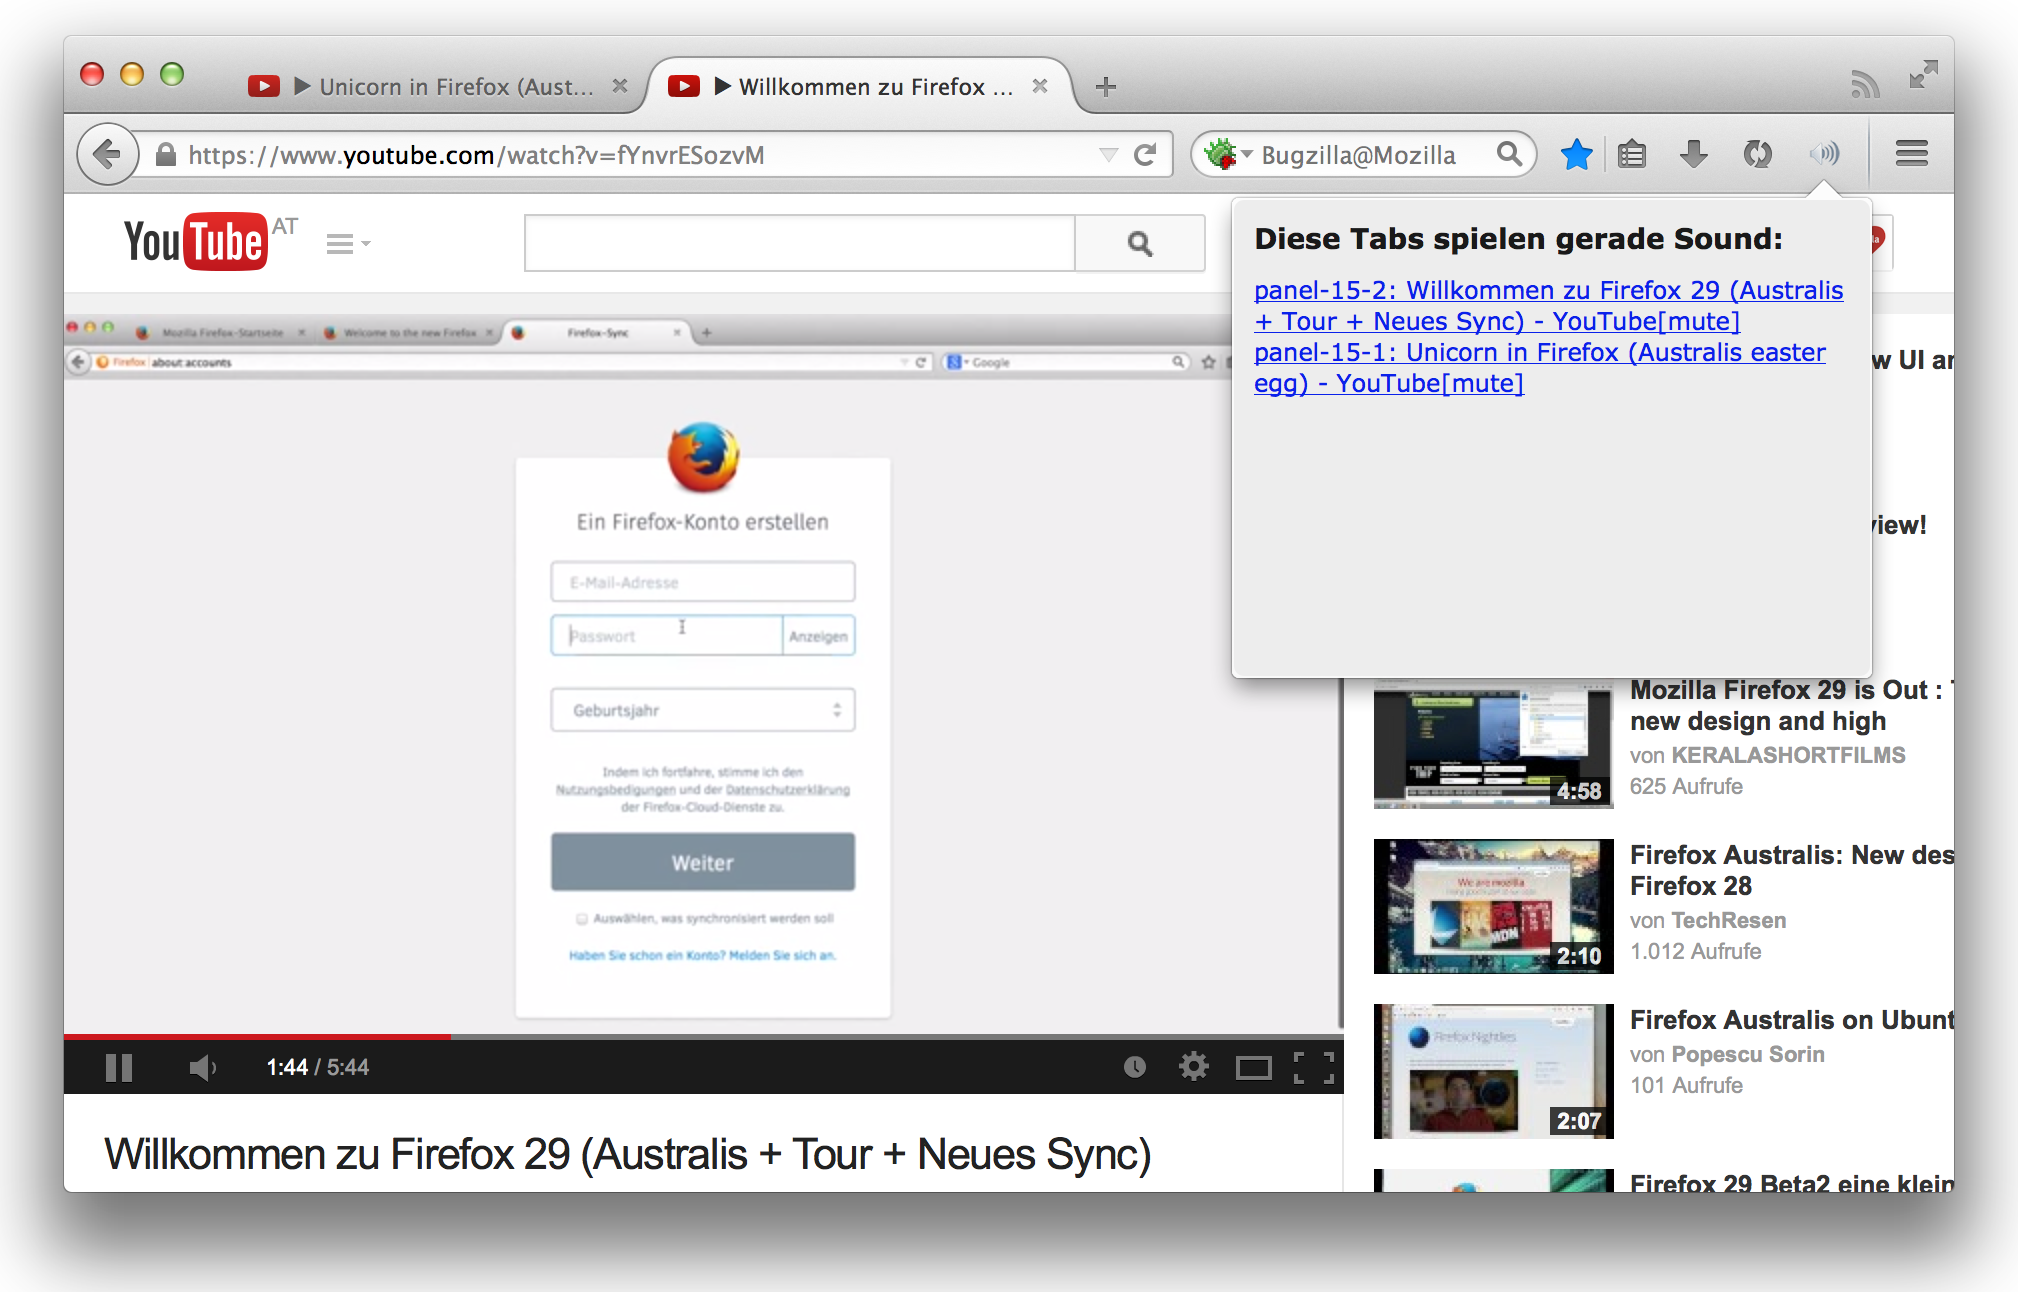
Task: Toggle theater mode in the player
Action: click(x=1253, y=1068)
